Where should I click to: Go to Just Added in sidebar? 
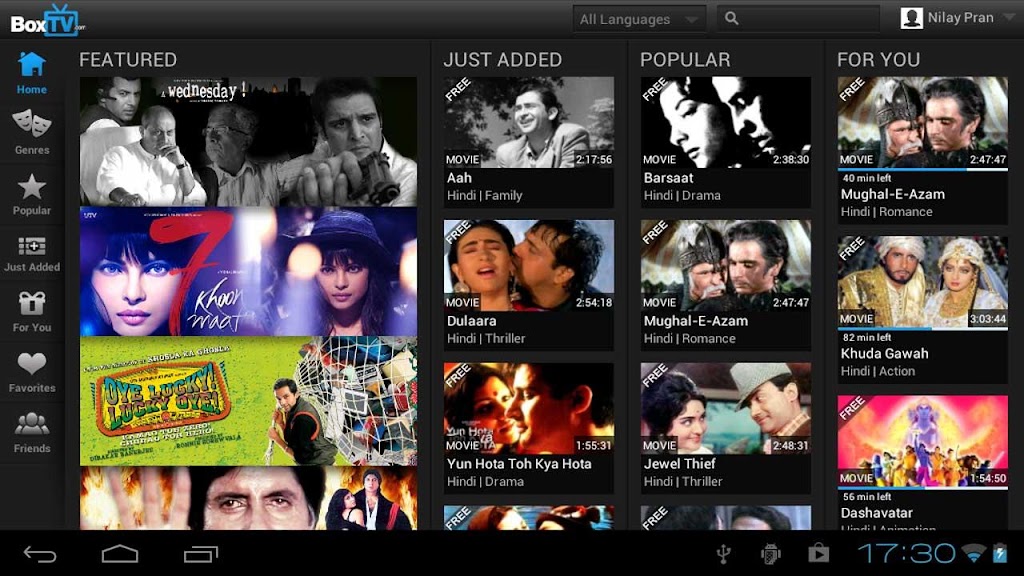pos(31,253)
